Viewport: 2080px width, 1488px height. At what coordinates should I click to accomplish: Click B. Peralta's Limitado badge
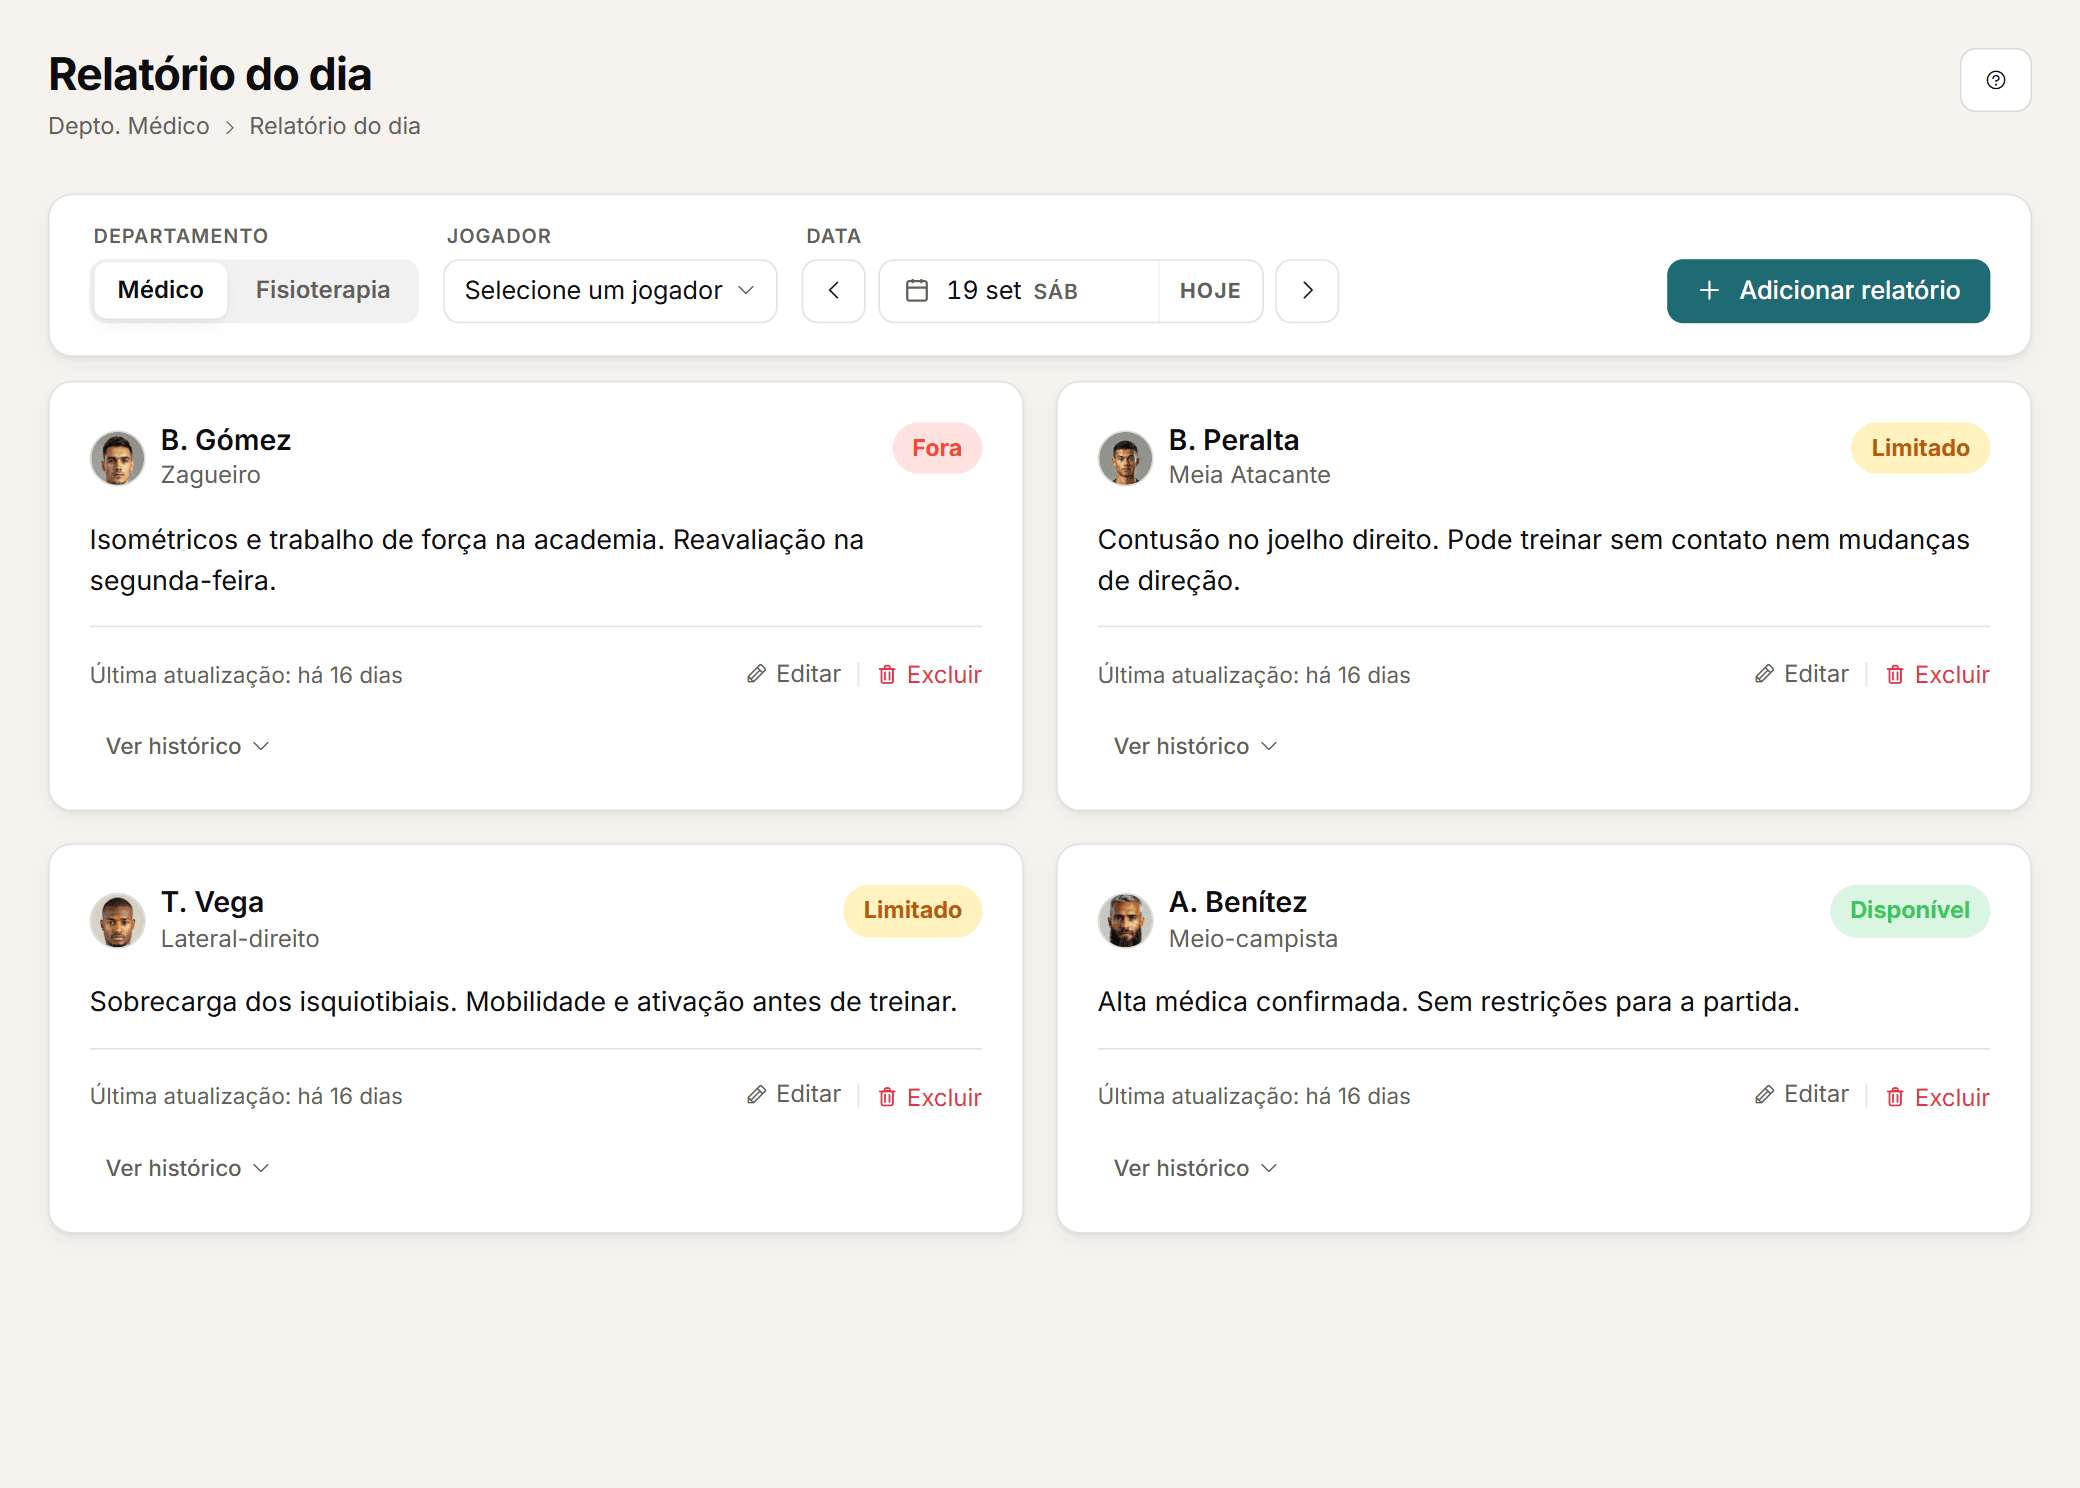[1920, 448]
